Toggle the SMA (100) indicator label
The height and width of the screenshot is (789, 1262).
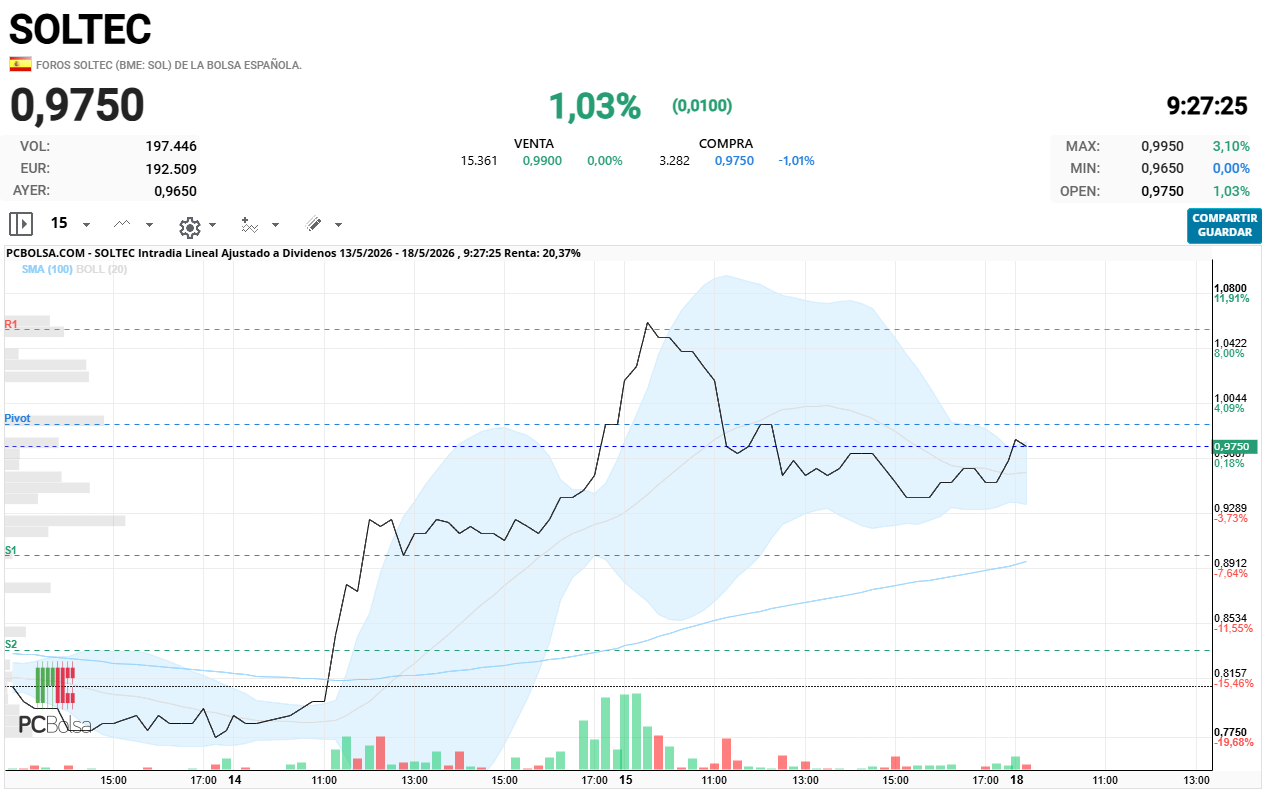[47, 269]
